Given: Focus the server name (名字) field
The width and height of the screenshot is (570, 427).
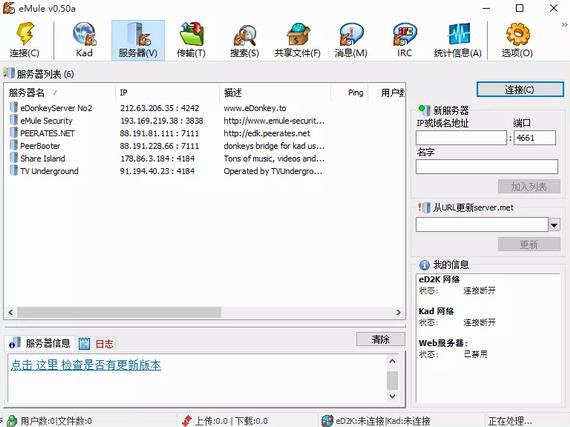Looking at the screenshot, I should tap(487, 166).
